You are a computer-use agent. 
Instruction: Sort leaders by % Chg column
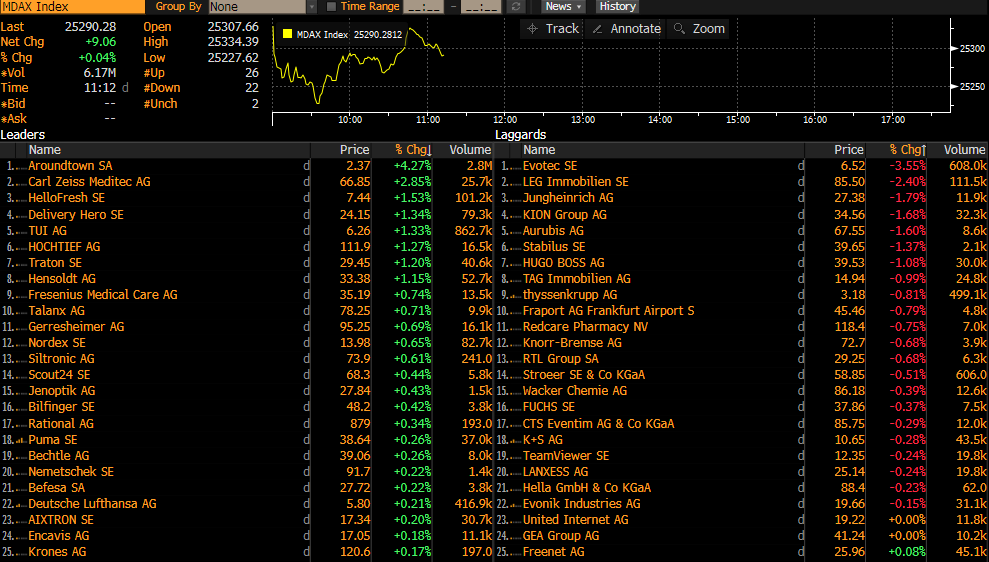412,150
